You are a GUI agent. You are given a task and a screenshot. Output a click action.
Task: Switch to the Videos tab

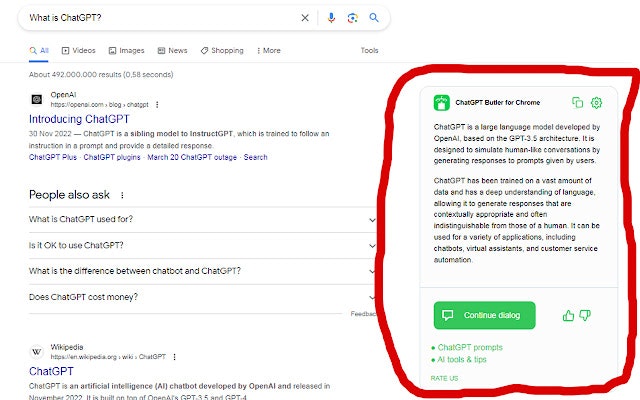tap(78, 51)
